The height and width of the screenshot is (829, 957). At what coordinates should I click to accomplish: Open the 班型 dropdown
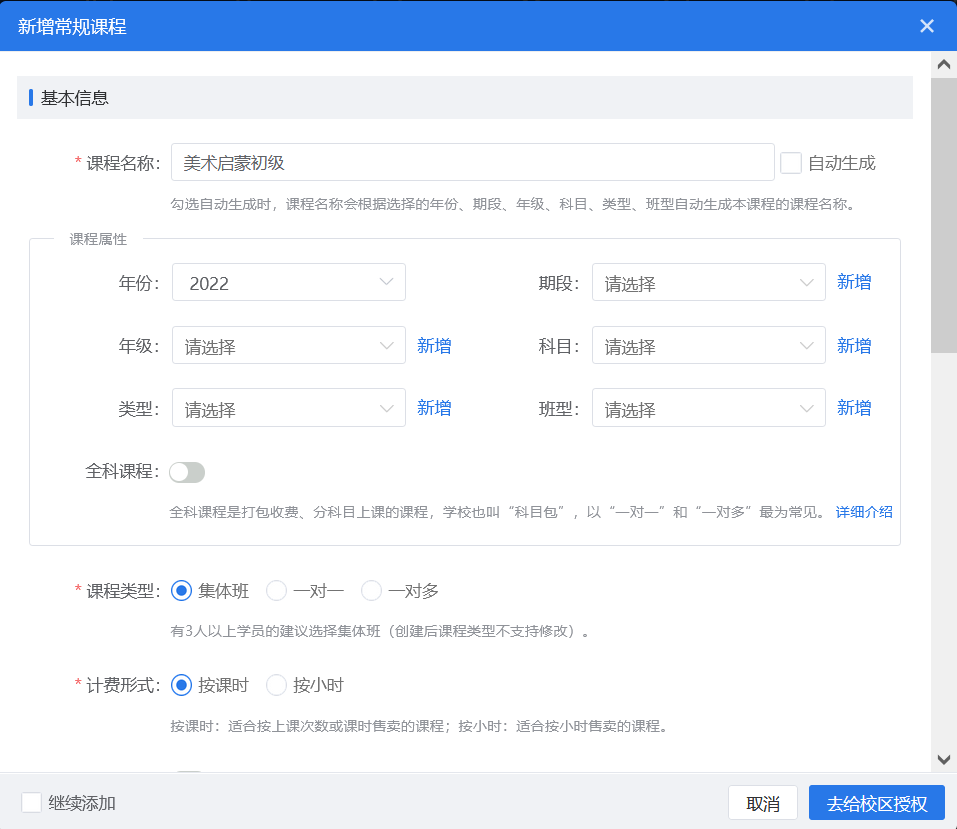coord(709,407)
